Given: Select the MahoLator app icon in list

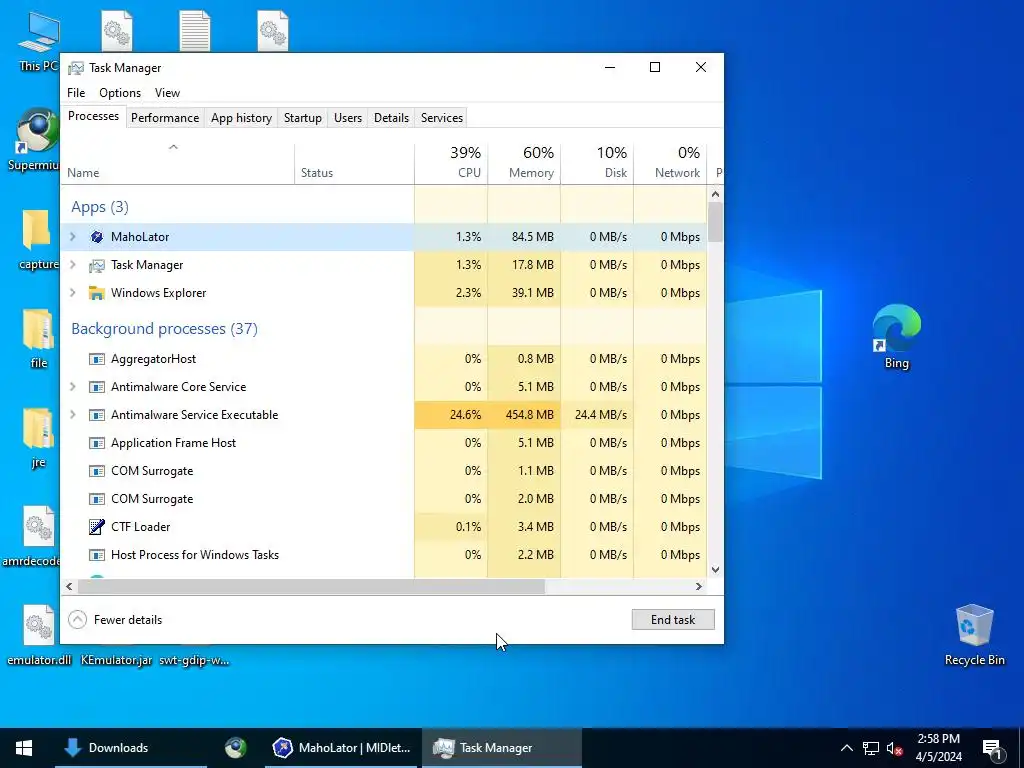Looking at the screenshot, I should coord(97,237).
